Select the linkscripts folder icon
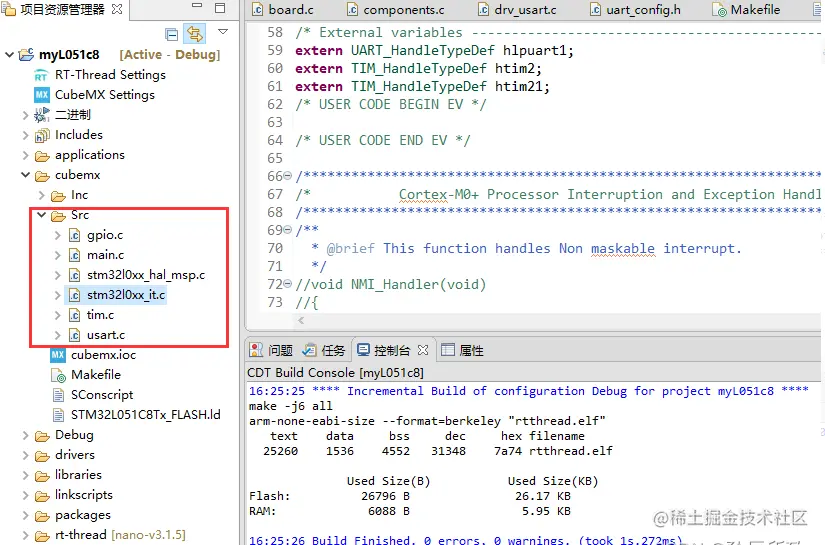This screenshot has height=545, width=825. click(x=42, y=496)
